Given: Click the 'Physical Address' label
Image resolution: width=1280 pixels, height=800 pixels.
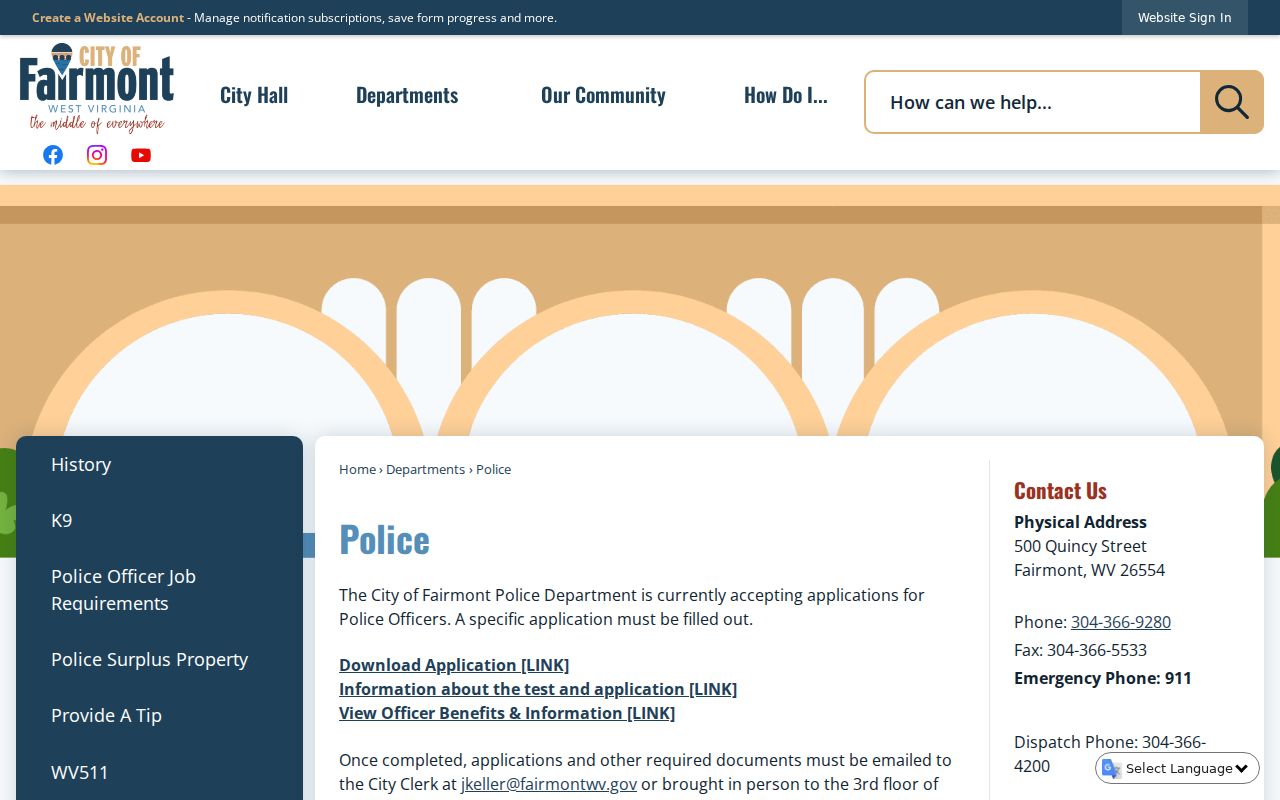Looking at the screenshot, I should pos(1080,522).
